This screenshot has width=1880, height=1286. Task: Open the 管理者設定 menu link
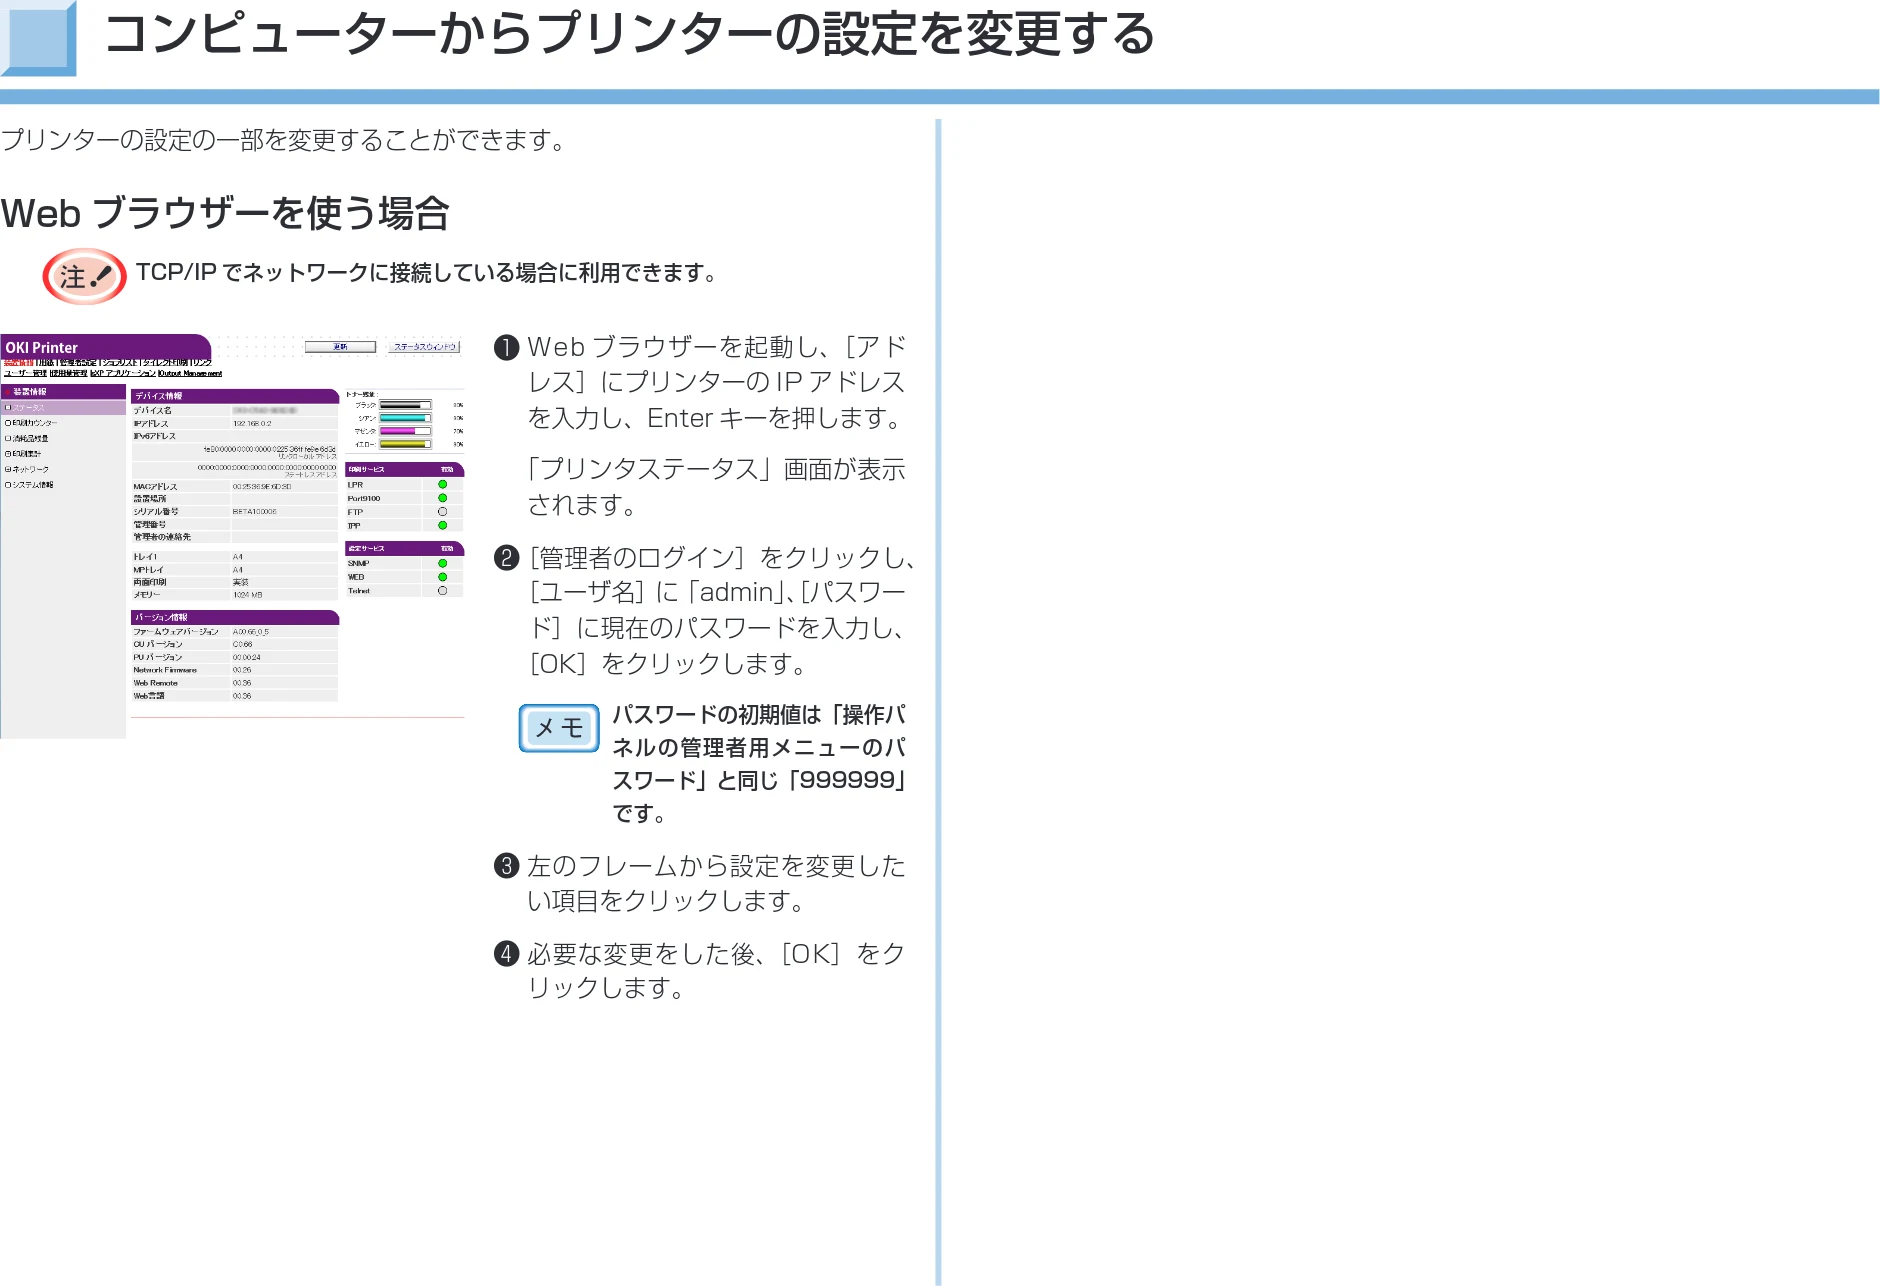(x=78, y=362)
